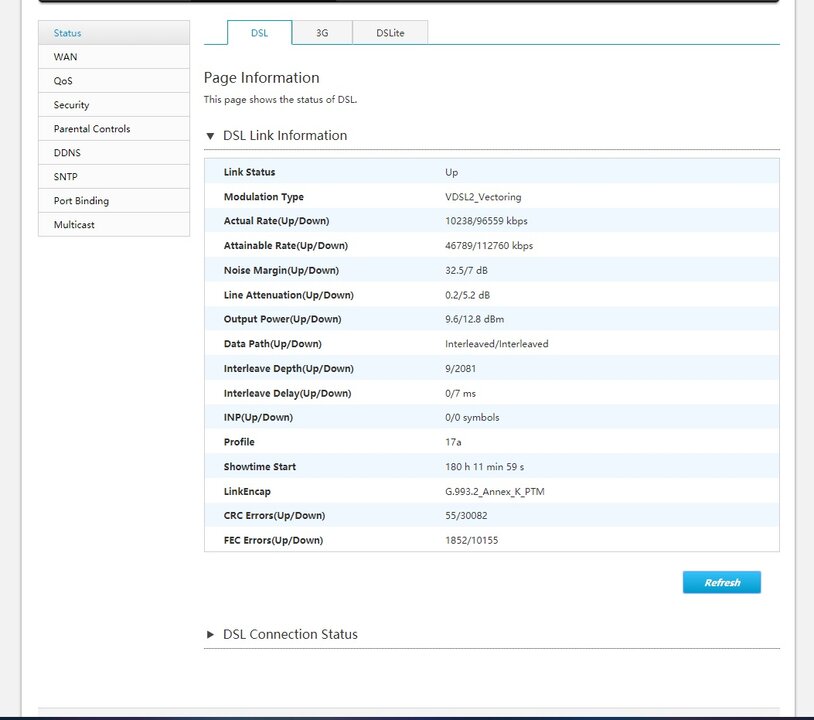Switch to the 3G tab
The height and width of the screenshot is (720, 814).
[x=322, y=33]
